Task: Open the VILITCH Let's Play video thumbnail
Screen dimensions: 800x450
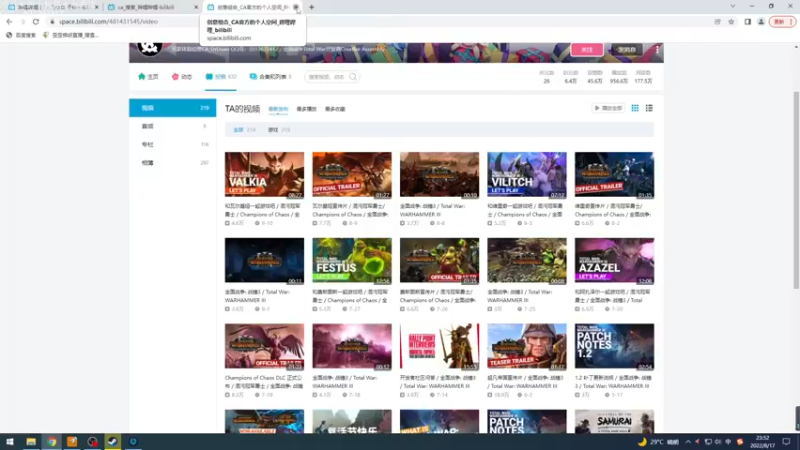Action: click(527, 174)
